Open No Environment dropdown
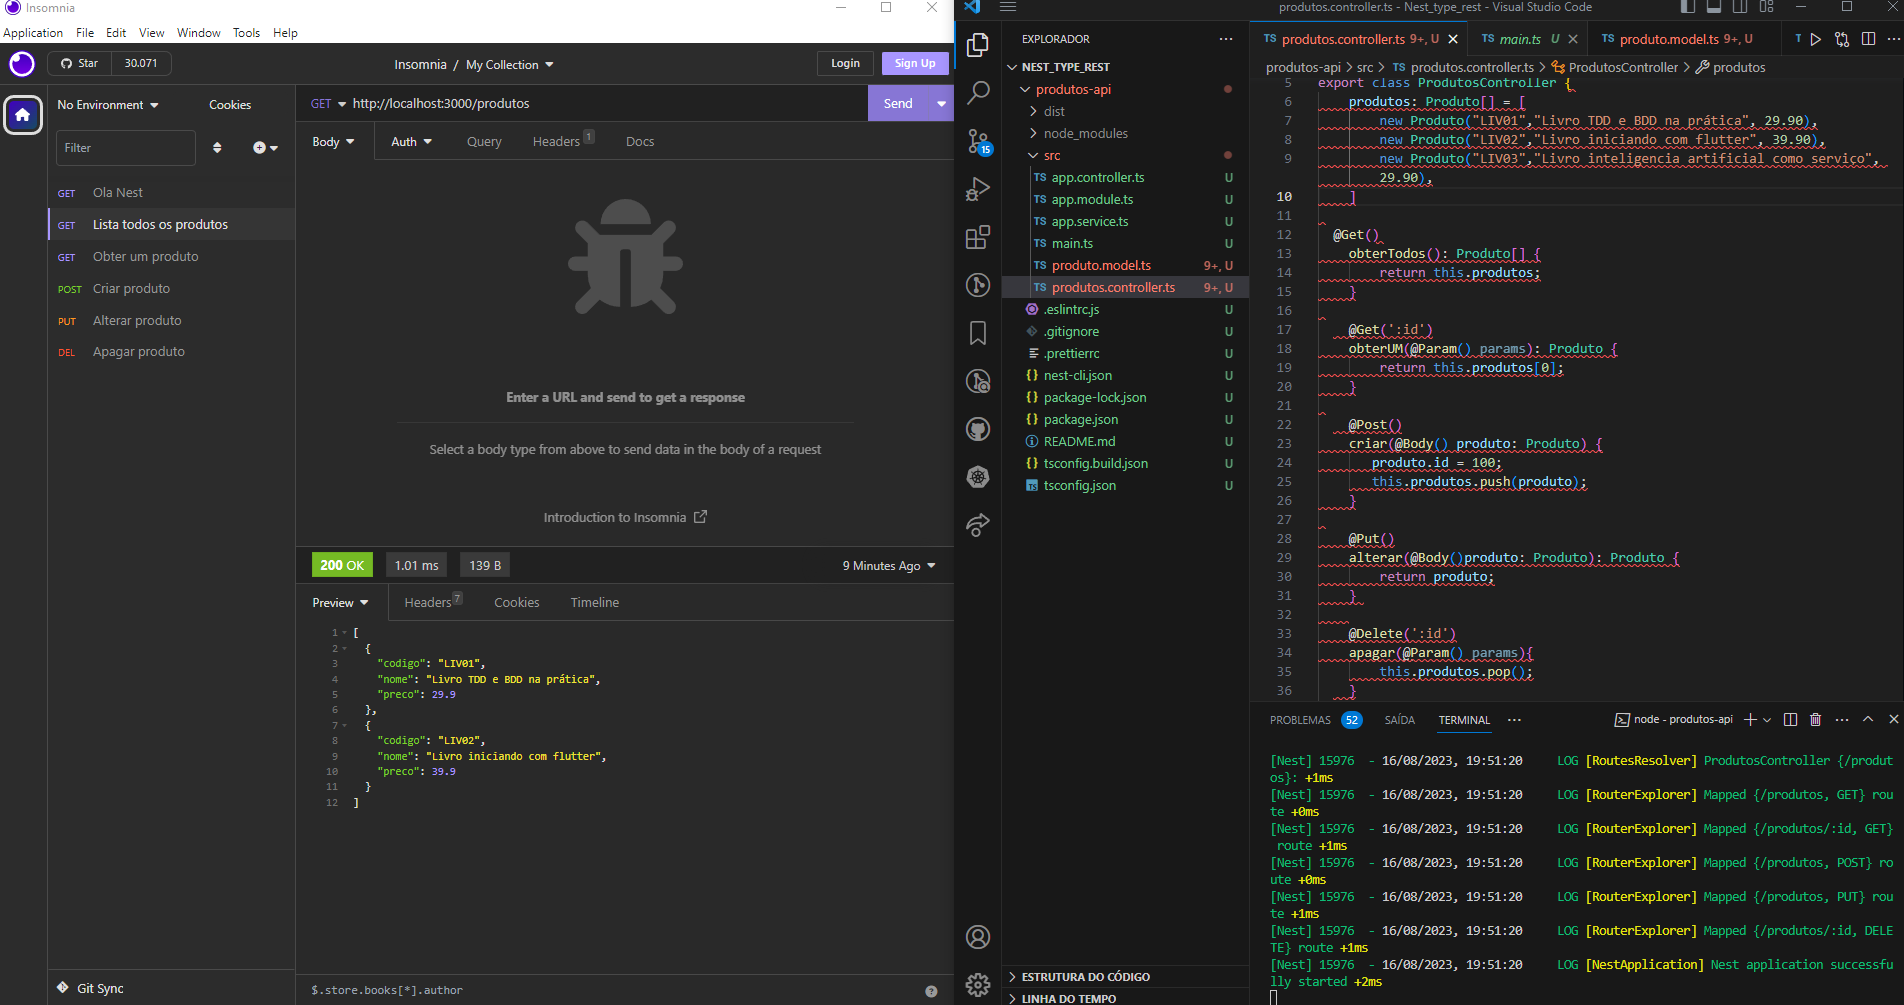This screenshot has width=1904, height=1005. click(x=108, y=105)
